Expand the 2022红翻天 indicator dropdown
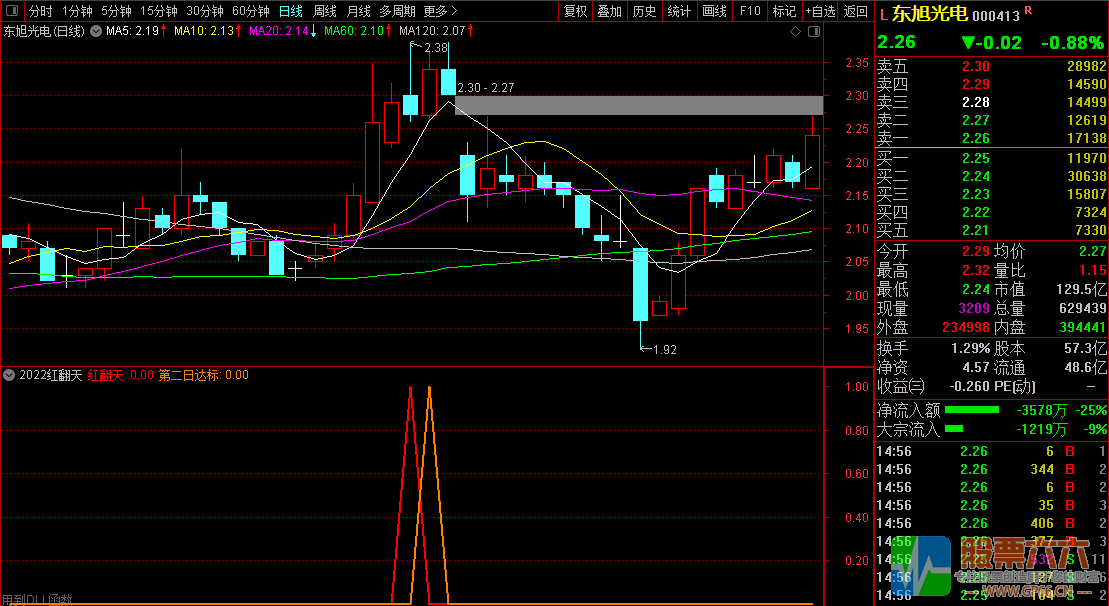The height and width of the screenshot is (606, 1109). (10, 375)
